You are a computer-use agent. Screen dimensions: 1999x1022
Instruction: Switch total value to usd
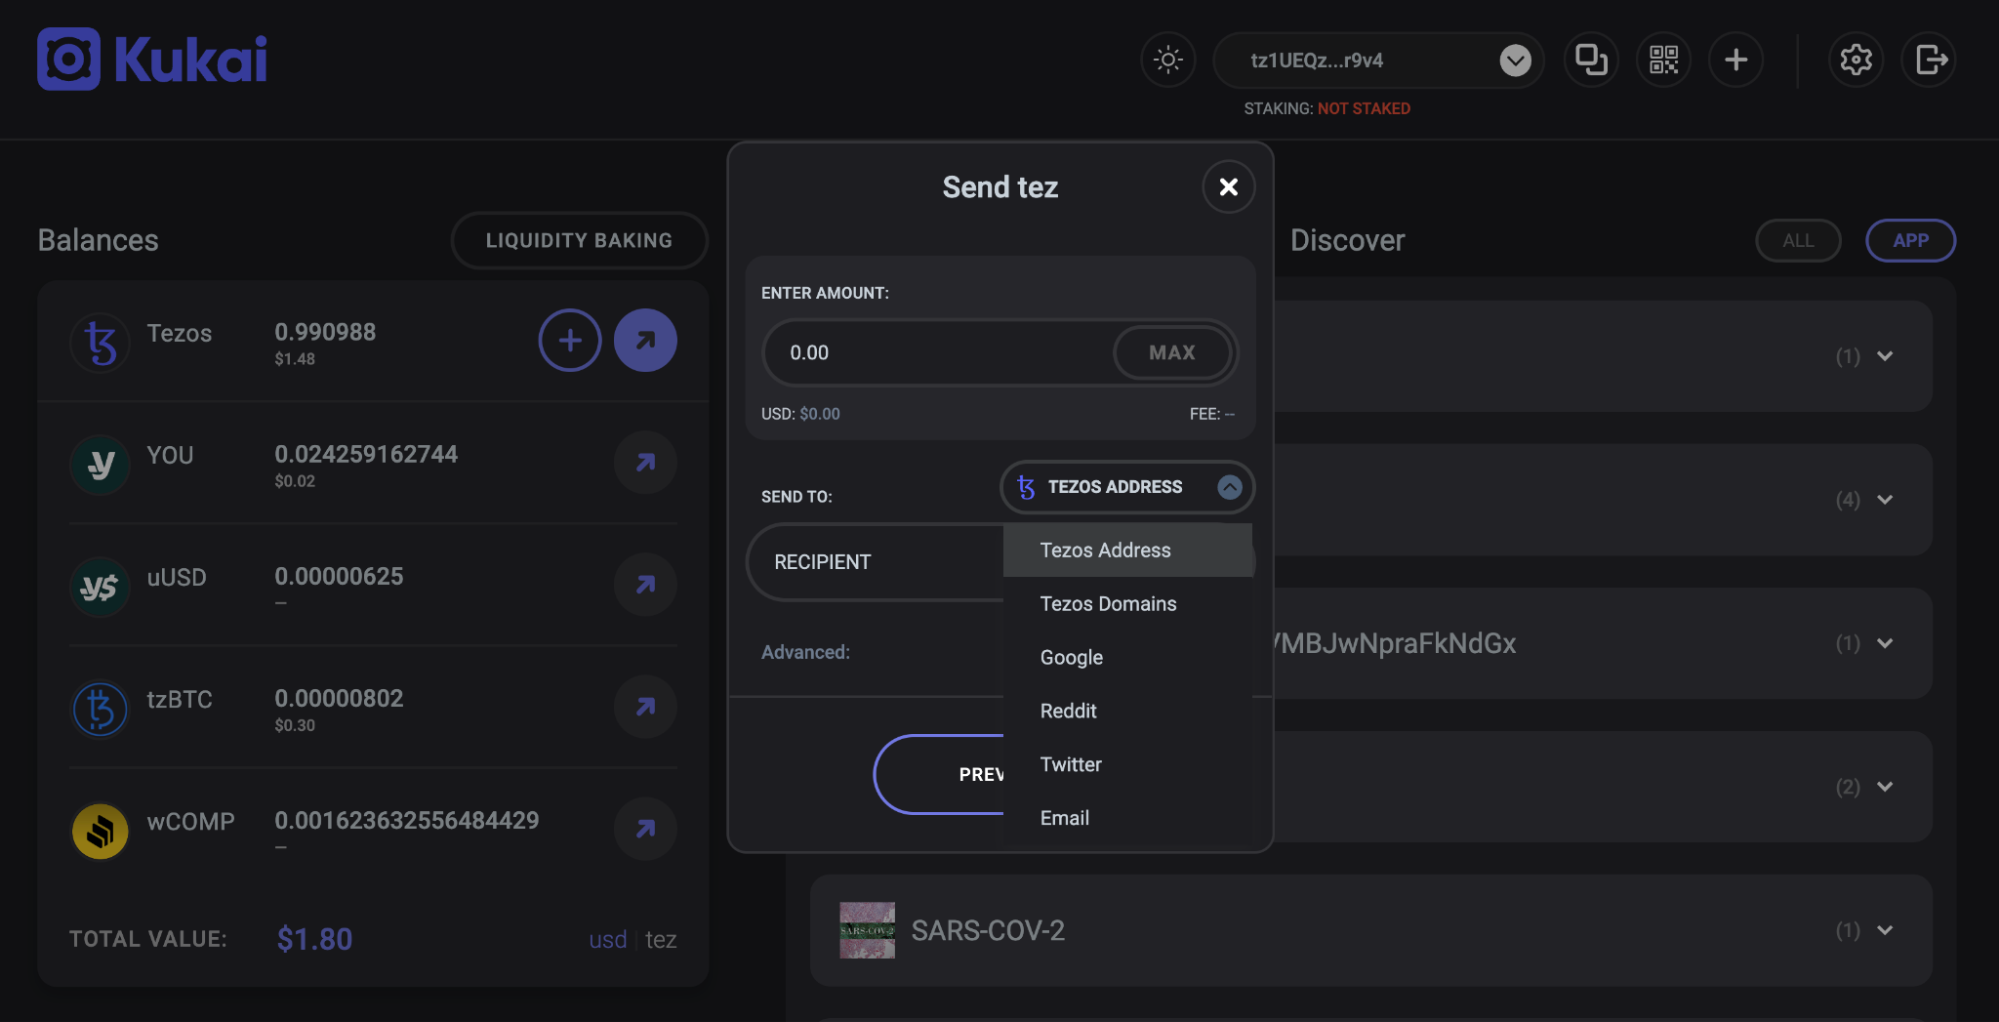pos(607,940)
